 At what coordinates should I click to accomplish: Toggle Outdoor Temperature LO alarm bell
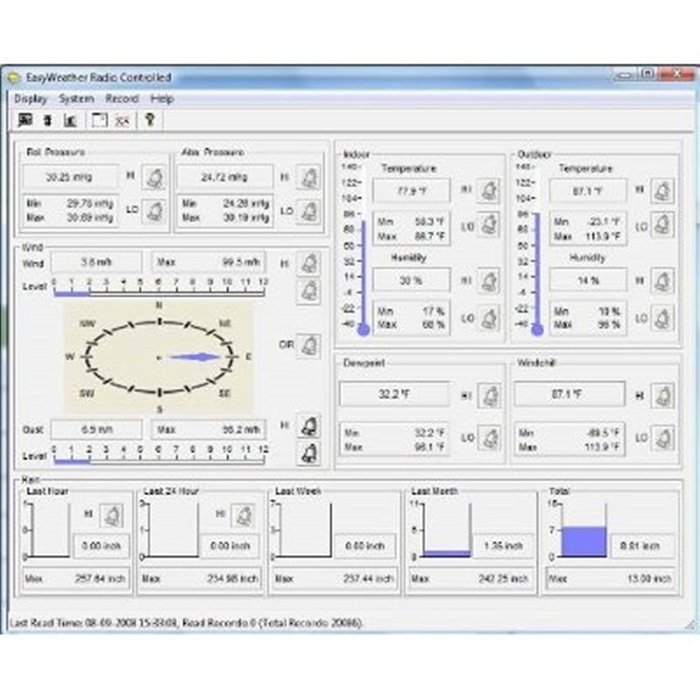(x=662, y=225)
